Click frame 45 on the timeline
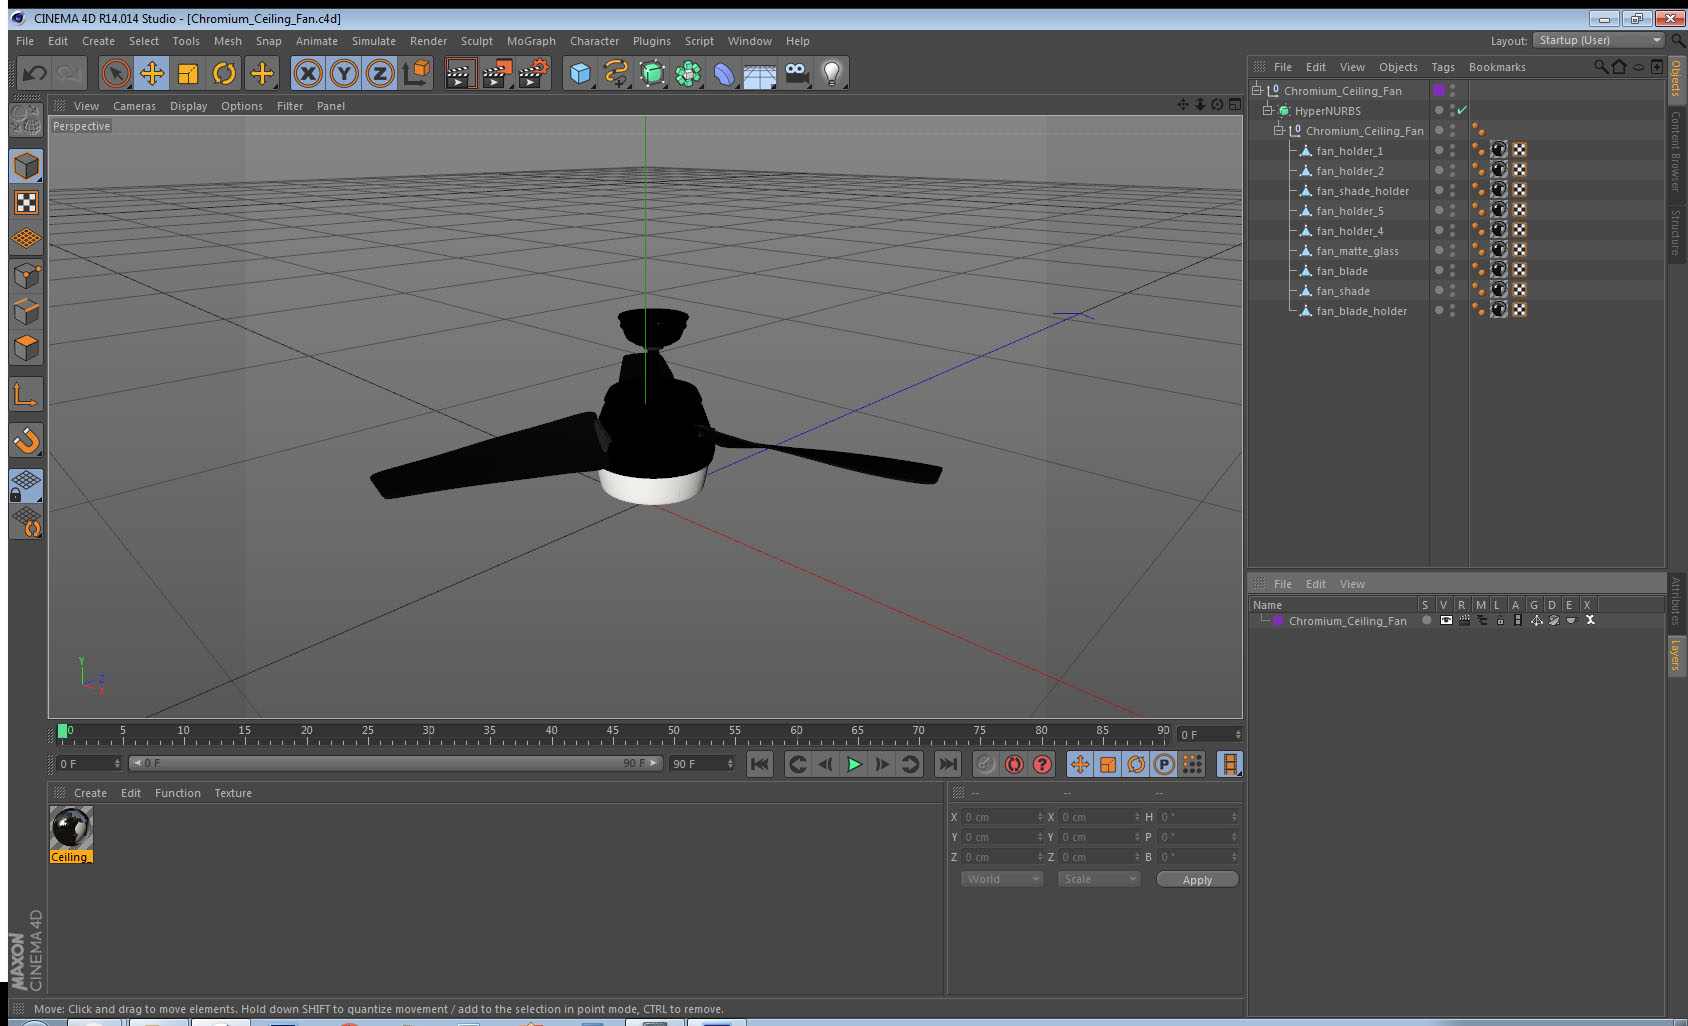Viewport: 1688px width, 1026px height. (x=612, y=733)
